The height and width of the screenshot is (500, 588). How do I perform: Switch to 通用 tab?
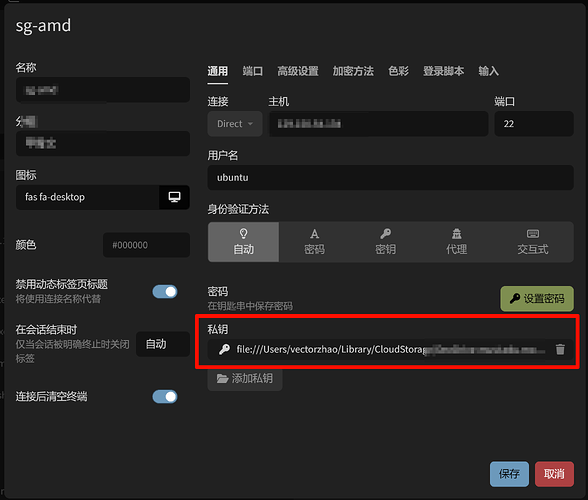218,71
